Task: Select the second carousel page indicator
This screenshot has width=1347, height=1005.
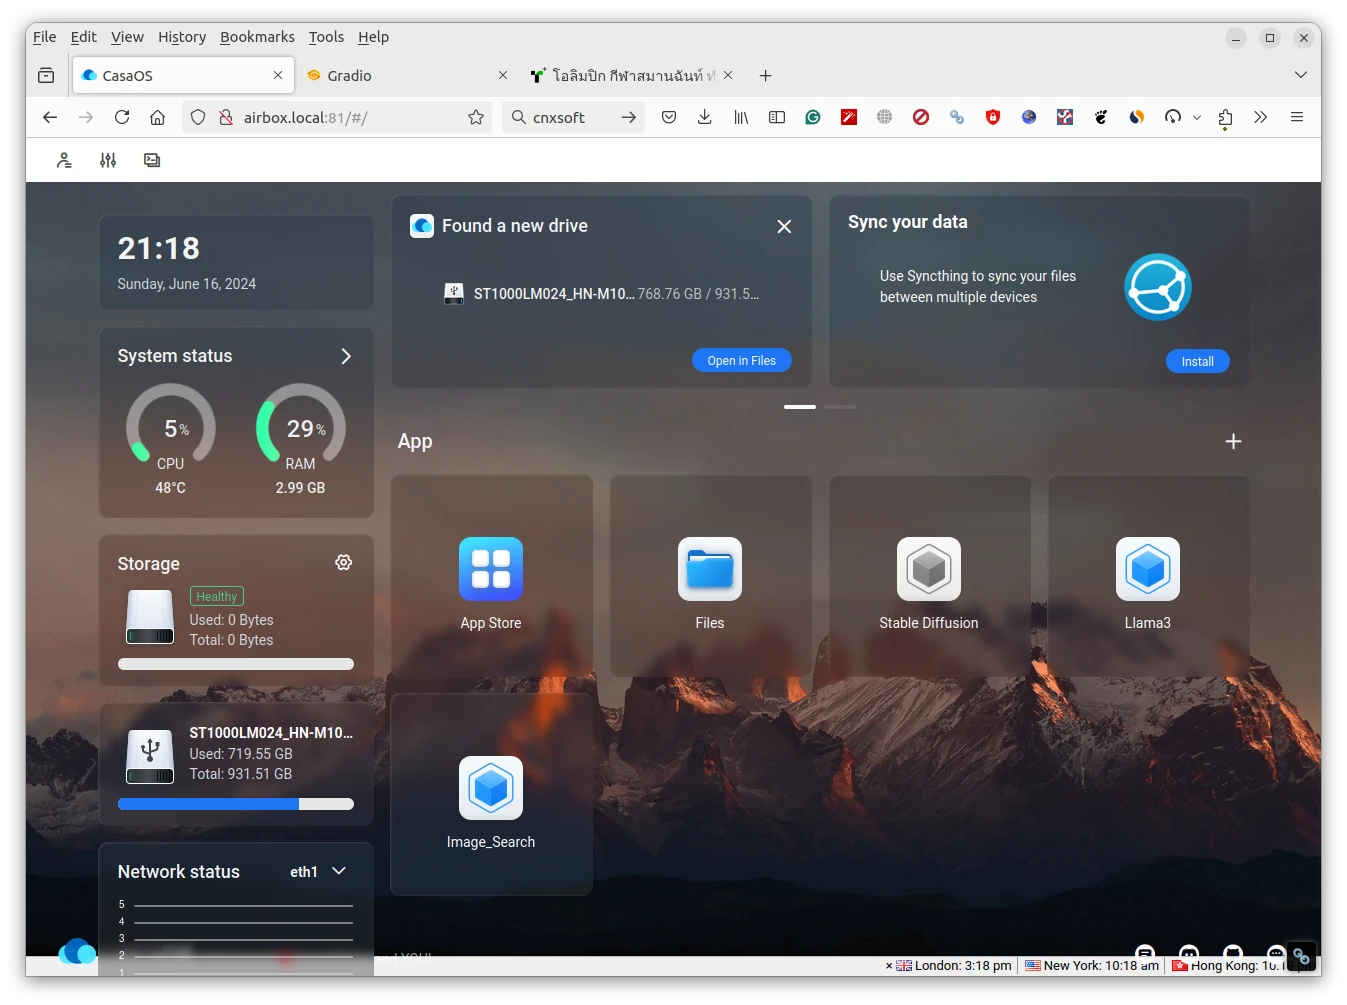Action: click(840, 407)
